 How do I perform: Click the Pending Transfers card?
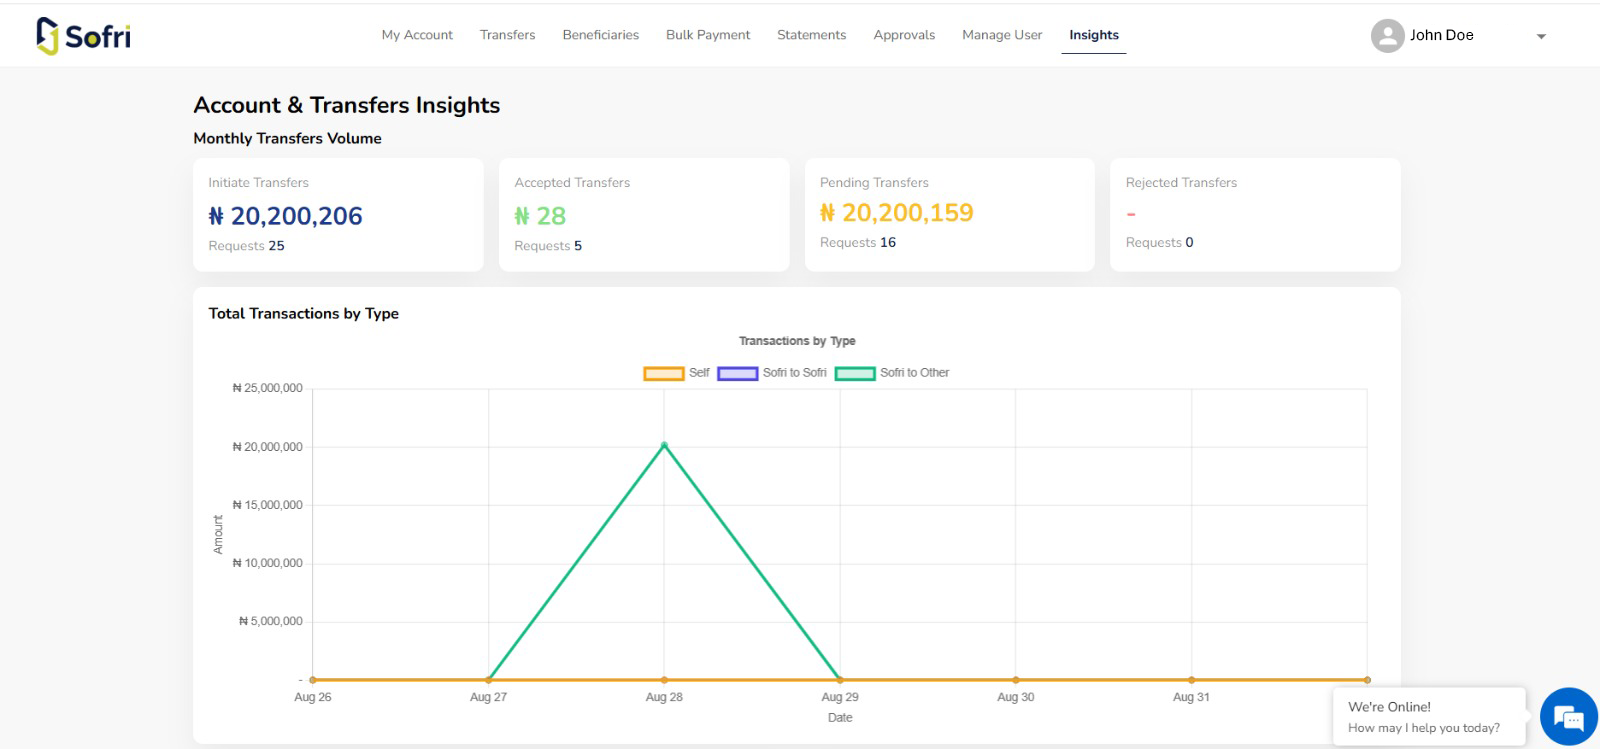tap(949, 215)
